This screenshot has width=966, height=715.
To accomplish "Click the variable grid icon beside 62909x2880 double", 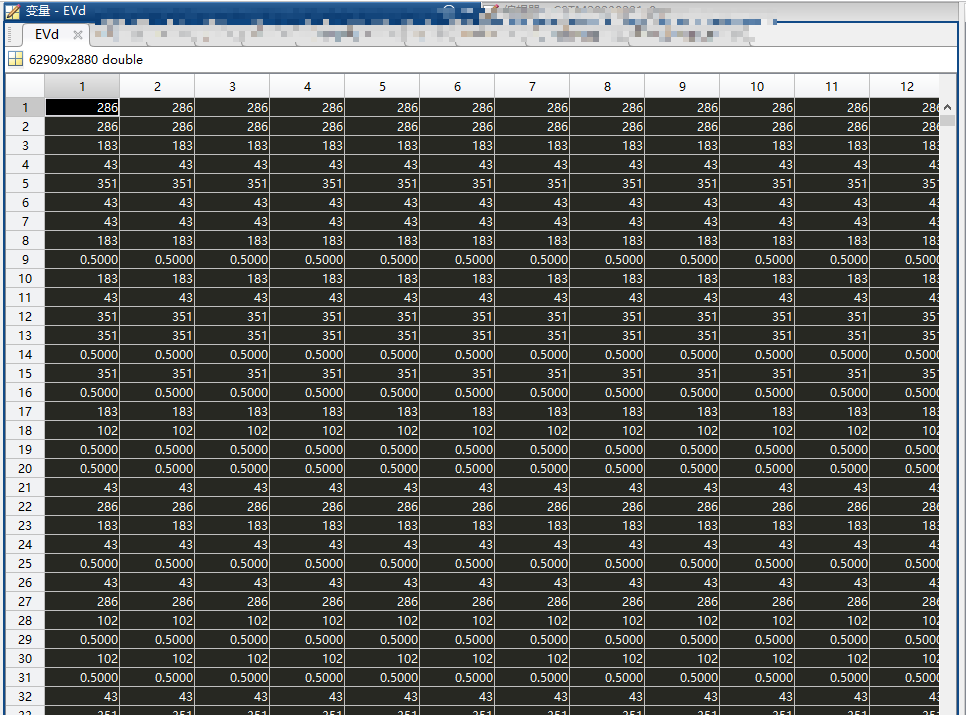I will [15, 59].
